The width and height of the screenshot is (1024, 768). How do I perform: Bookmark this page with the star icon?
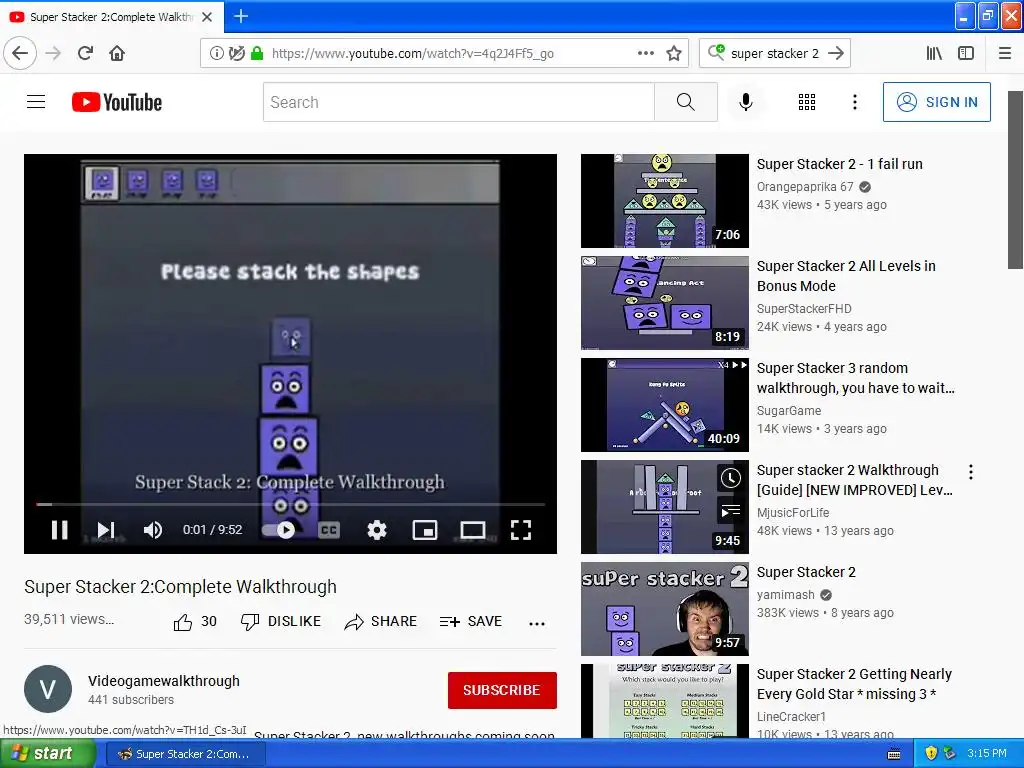(674, 54)
